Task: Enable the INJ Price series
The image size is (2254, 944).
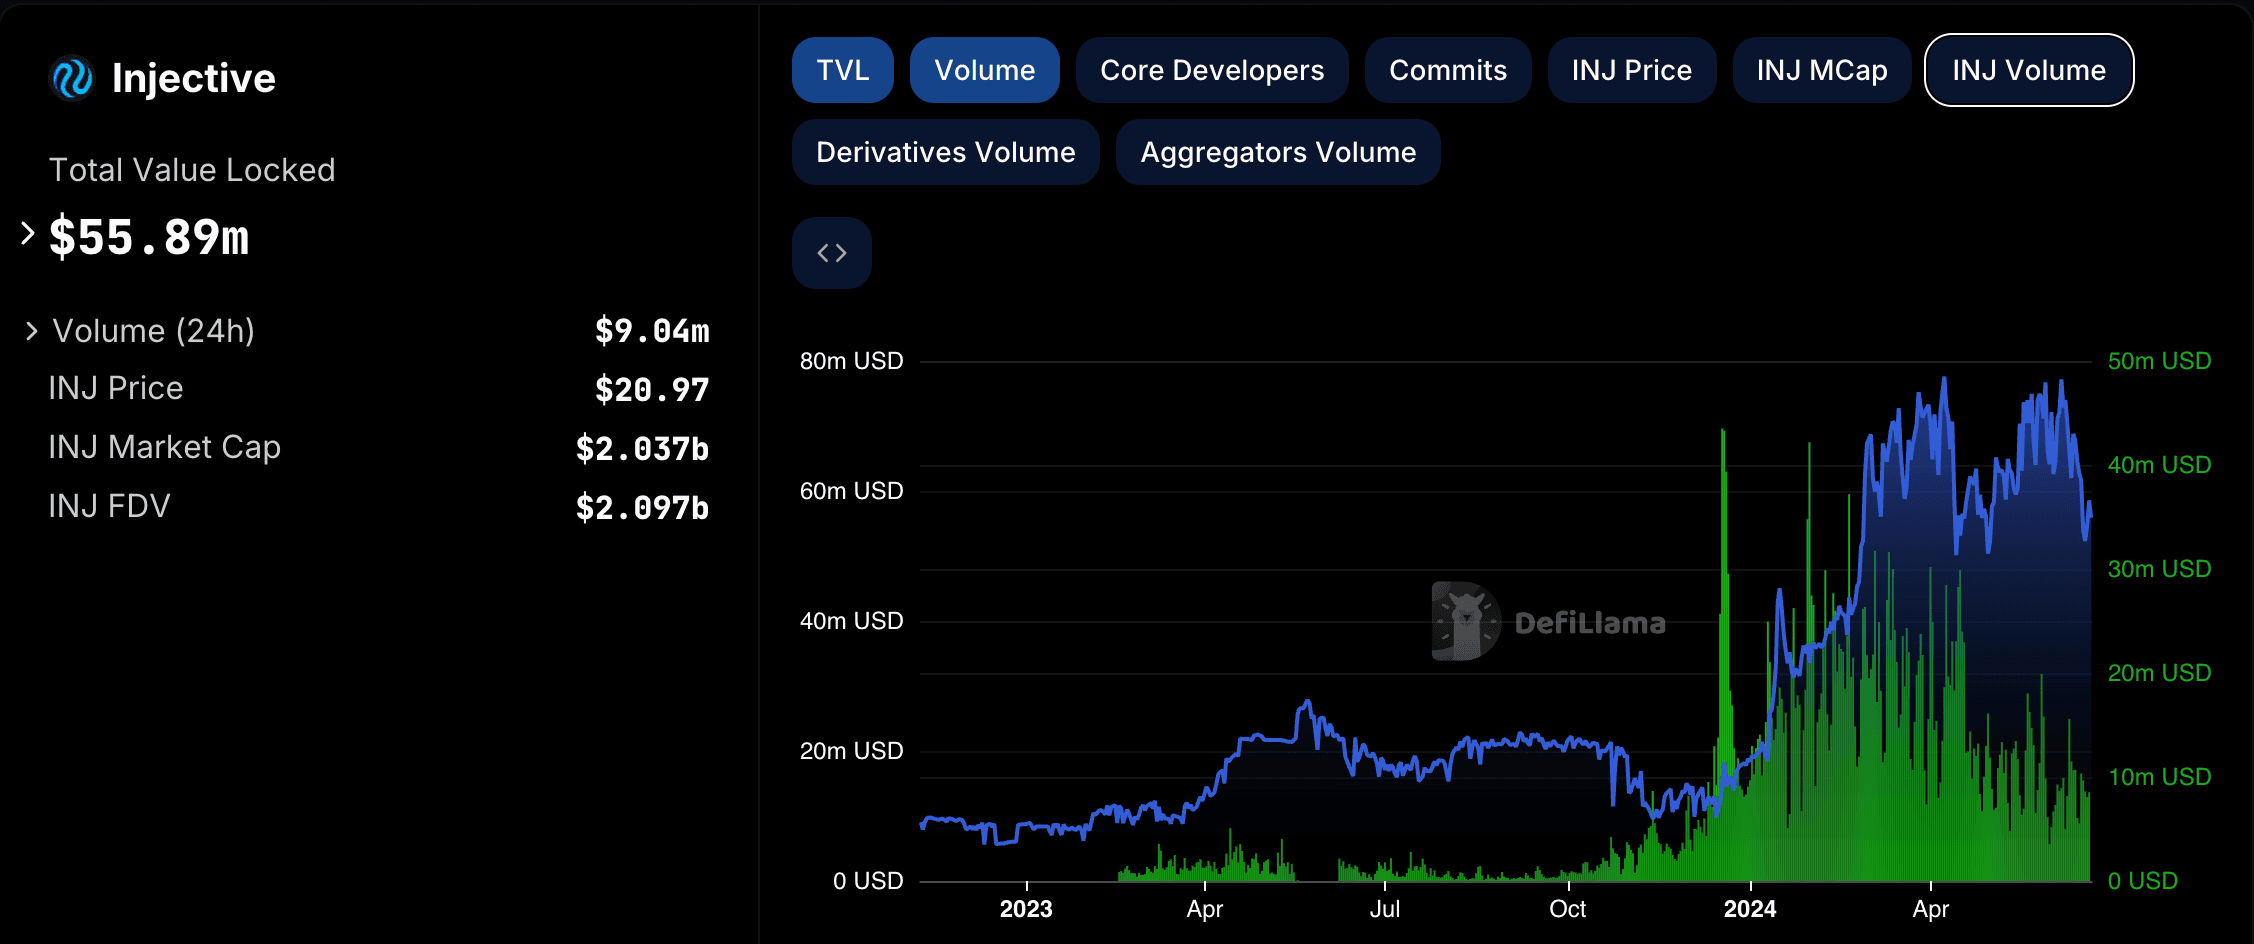Action: [x=1632, y=70]
